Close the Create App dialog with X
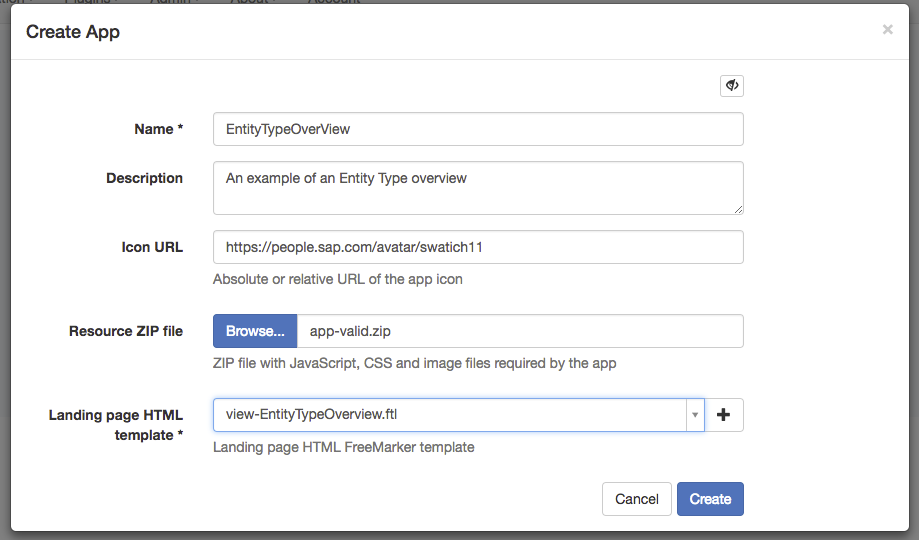Viewport: 919px width, 540px height. 887,30
